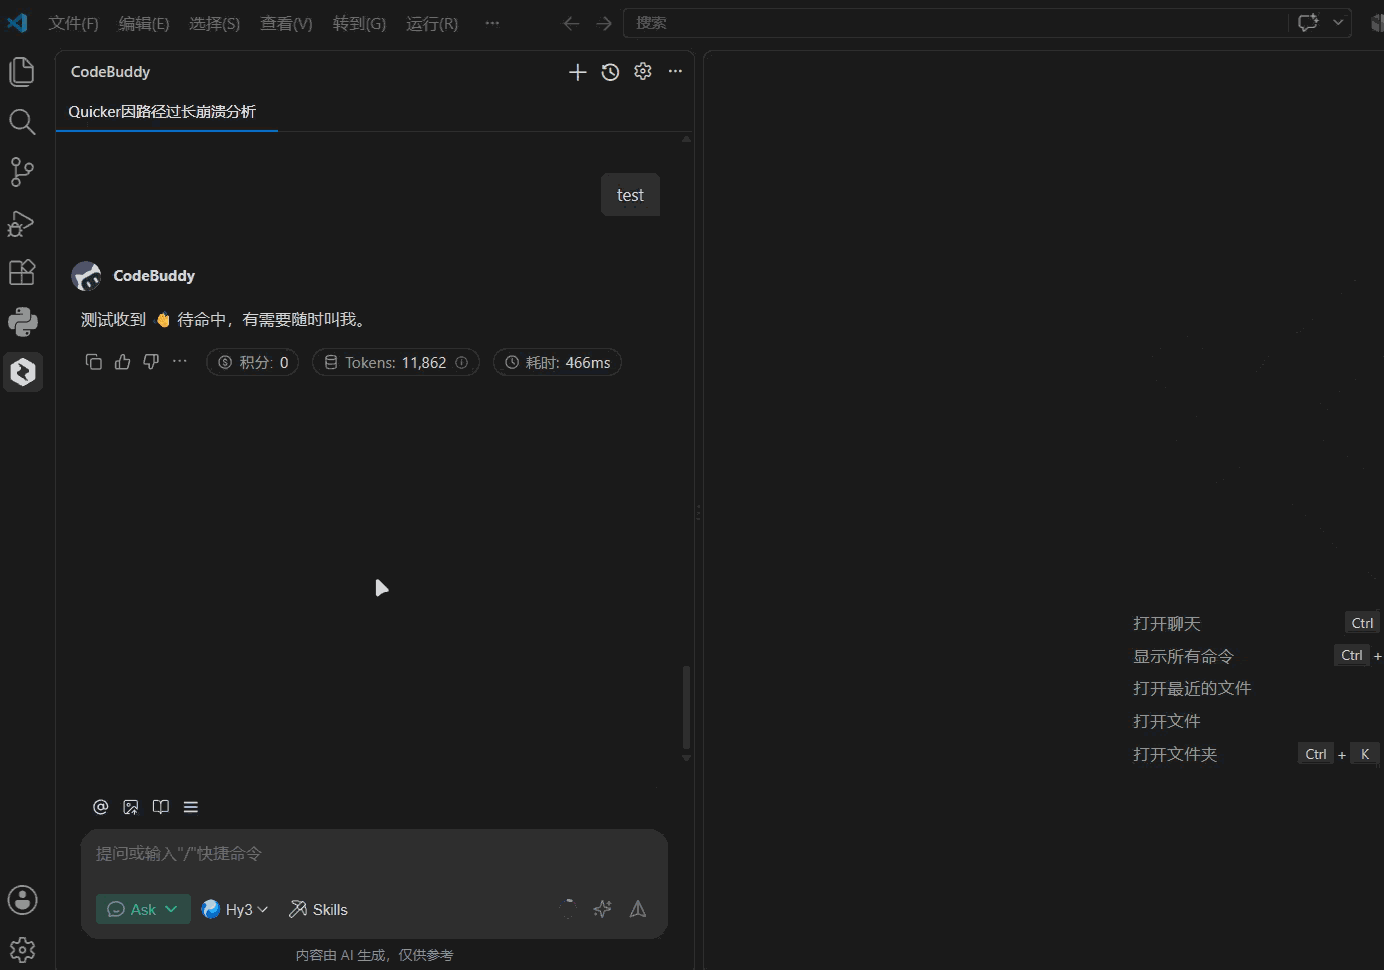Screen dimensions: 1384x970
Task: Open the Accounts menu in the activity bar
Action: coord(22,900)
